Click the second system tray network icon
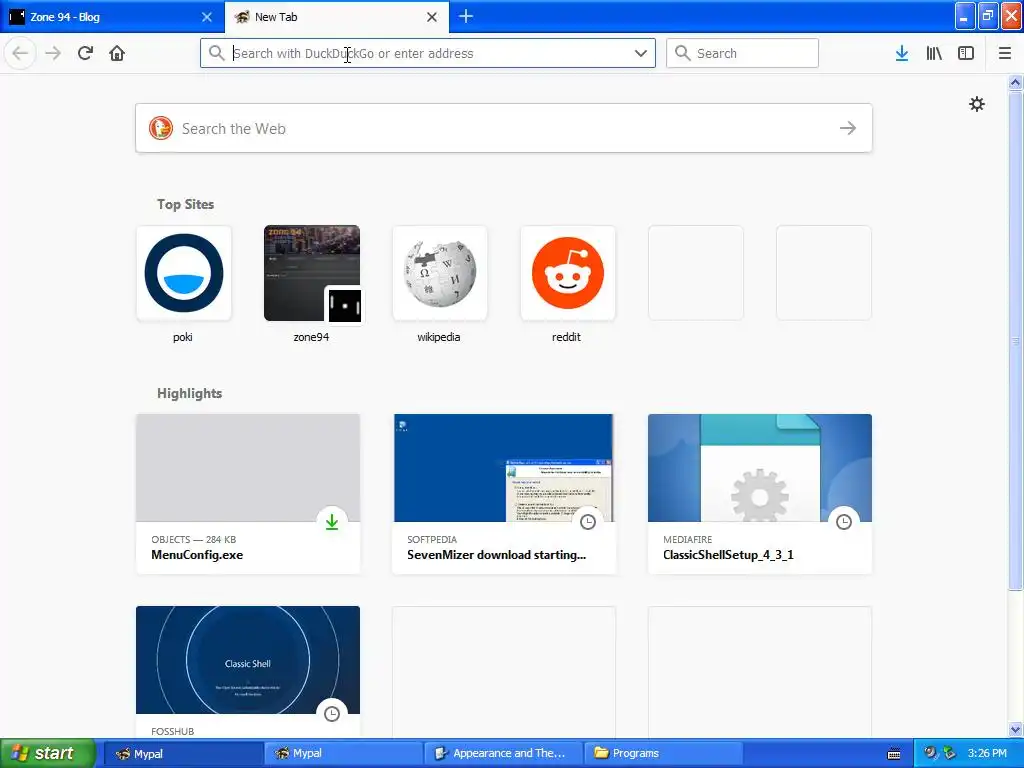The image size is (1024, 768). tap(949, 753)
